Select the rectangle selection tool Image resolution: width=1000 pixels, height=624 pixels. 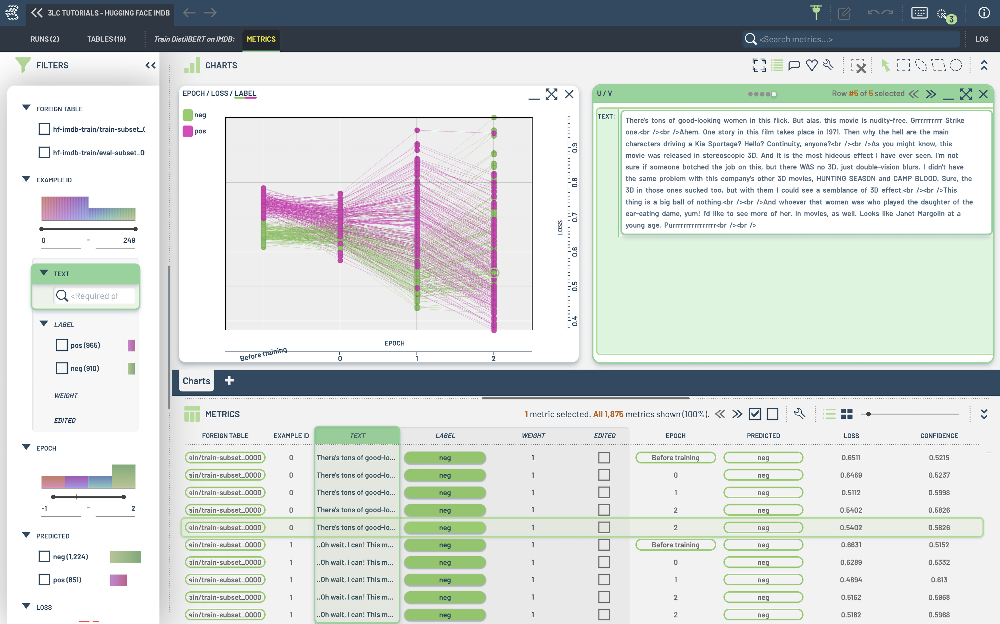tap(903, 65)
